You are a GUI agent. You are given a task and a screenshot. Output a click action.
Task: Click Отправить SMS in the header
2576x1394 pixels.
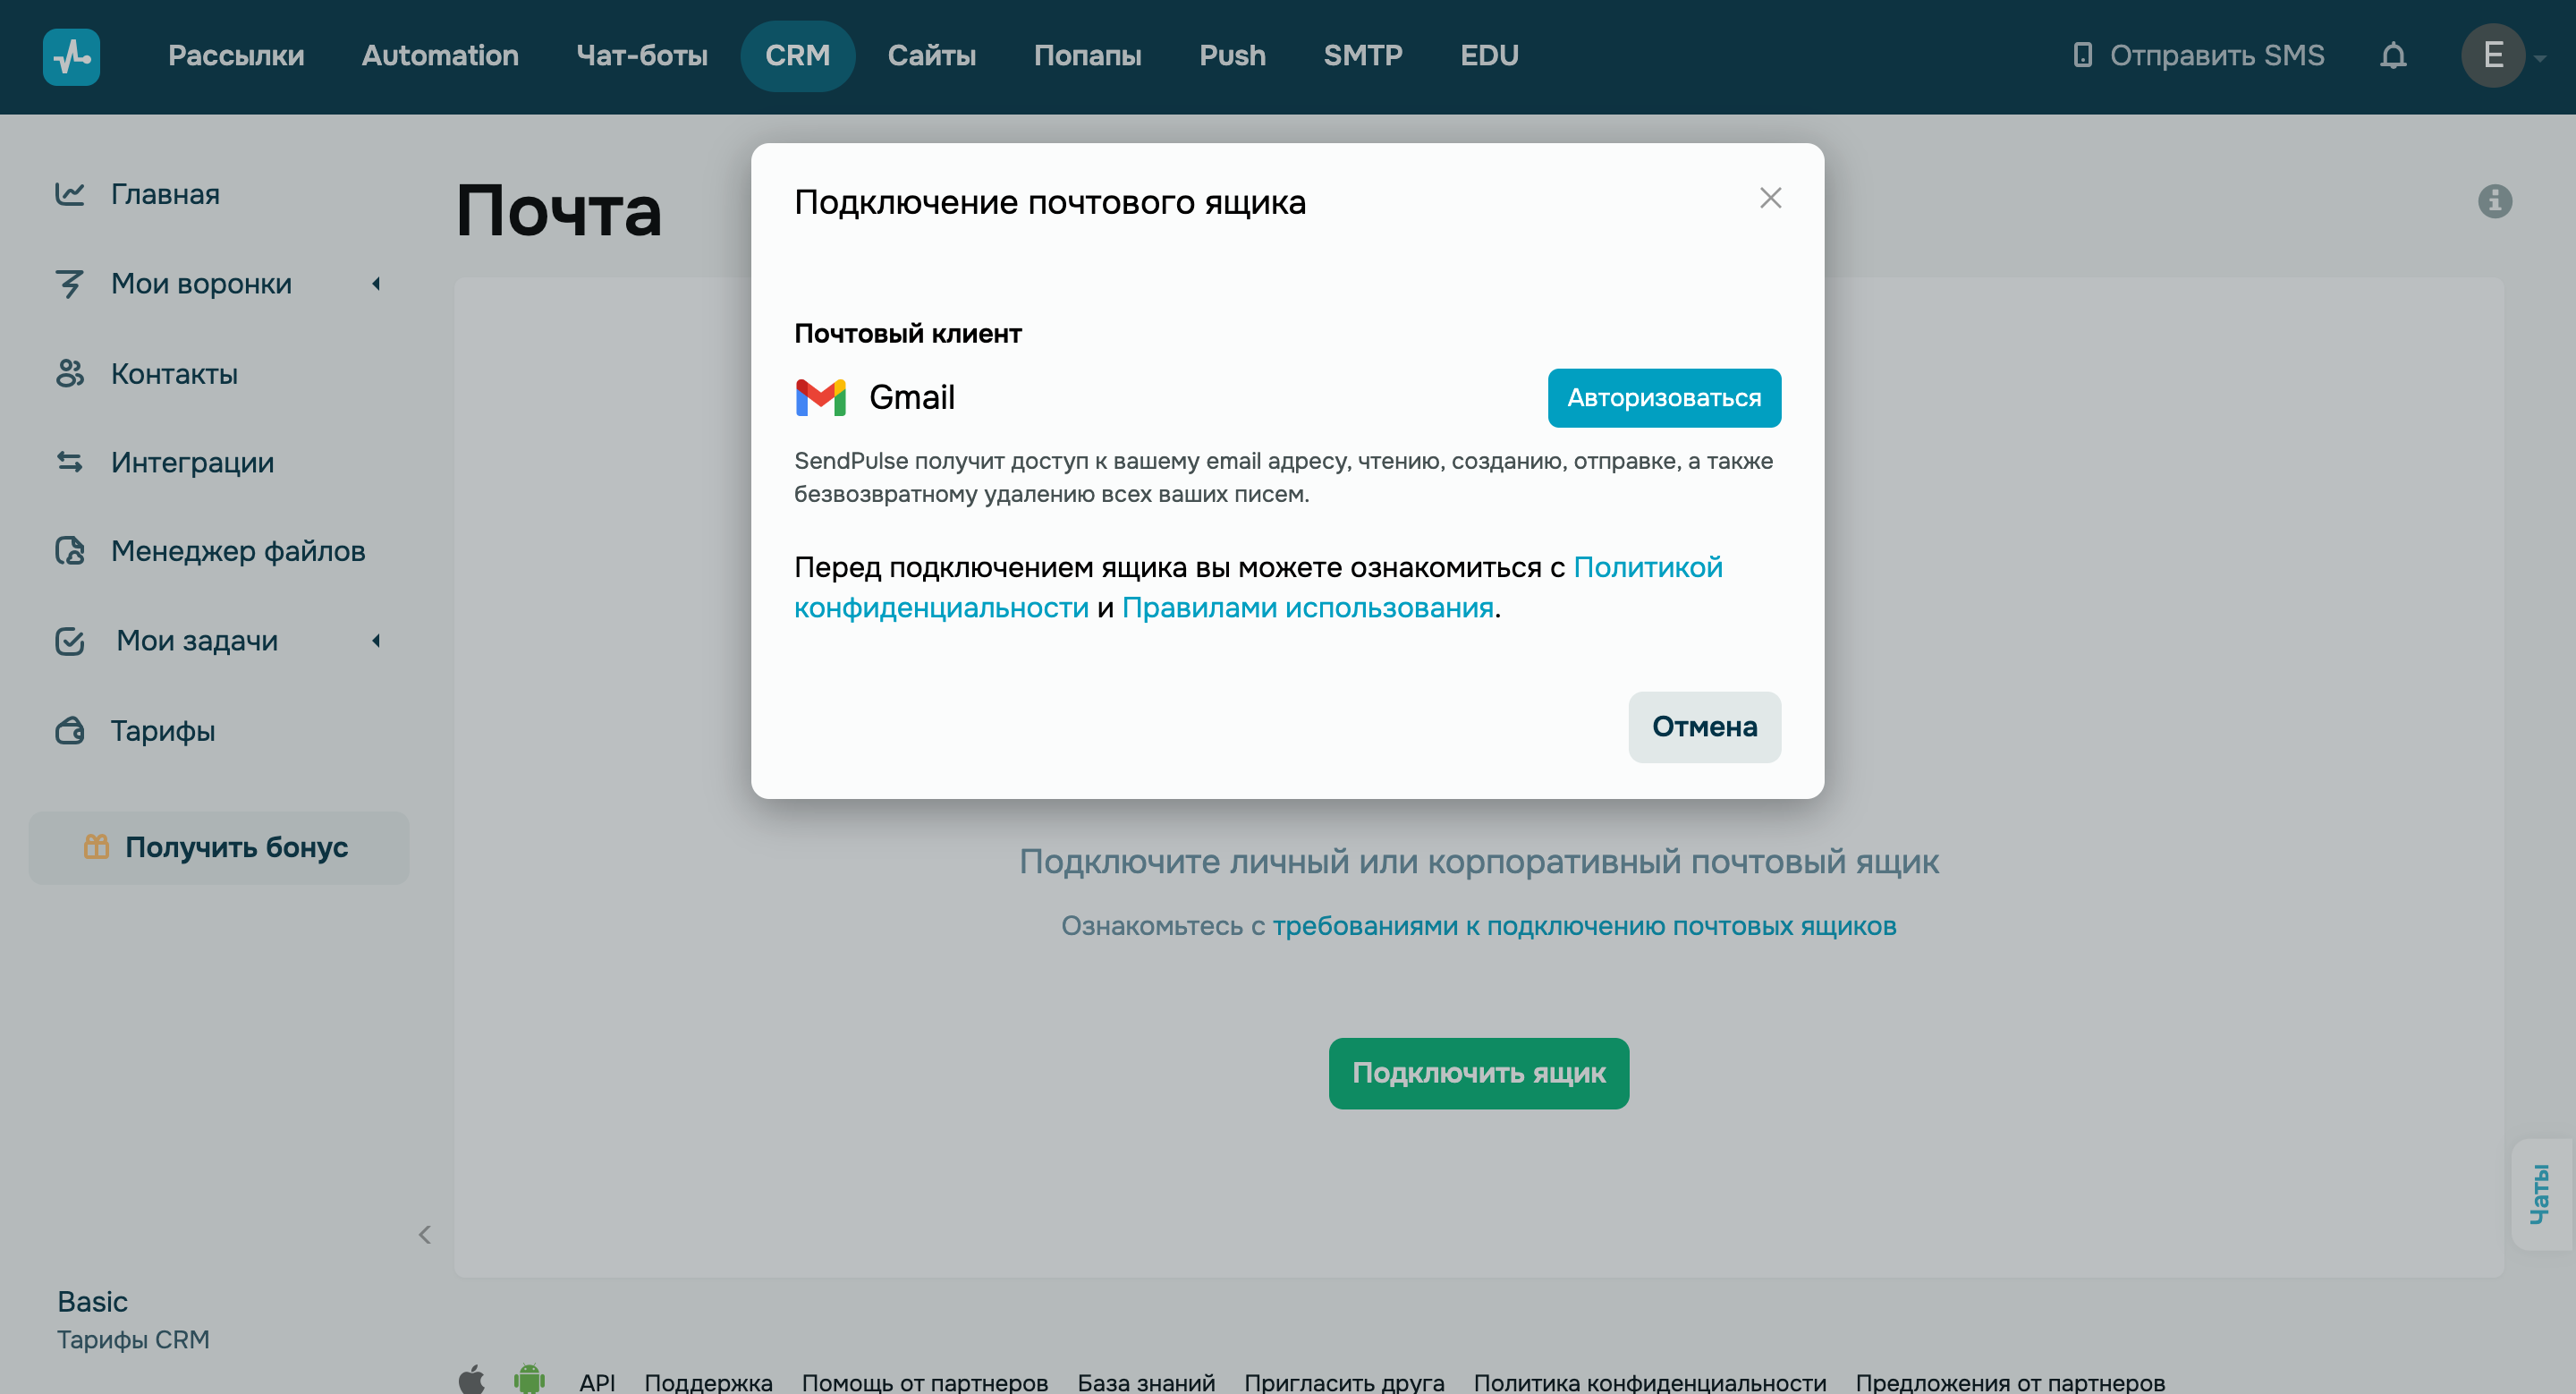point(2198,56)
